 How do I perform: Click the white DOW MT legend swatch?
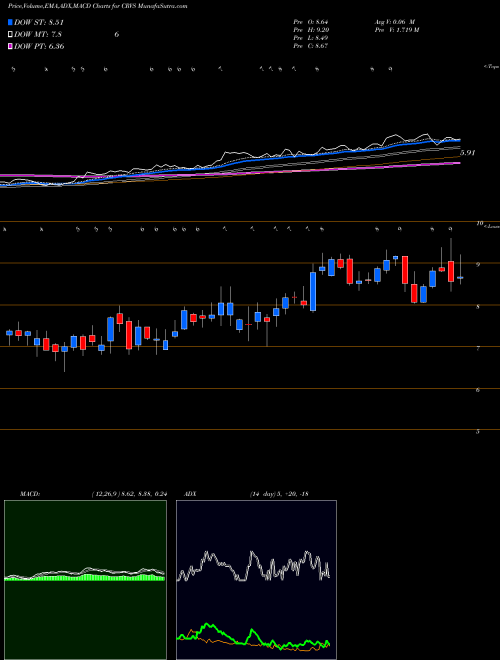(10, 35)
